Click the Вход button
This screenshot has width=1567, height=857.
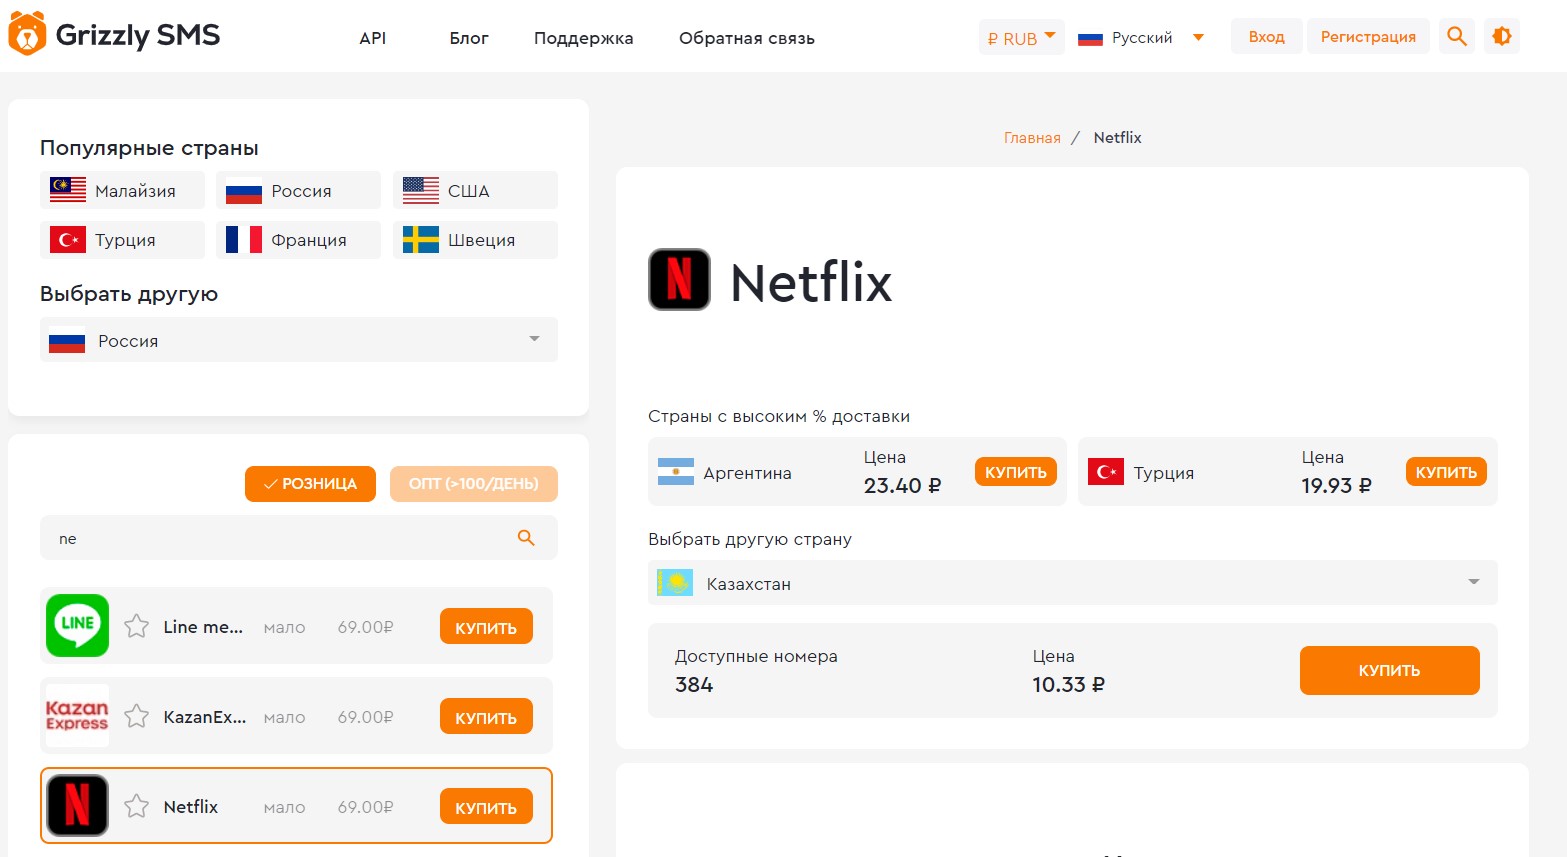[x=1266, y=37]
